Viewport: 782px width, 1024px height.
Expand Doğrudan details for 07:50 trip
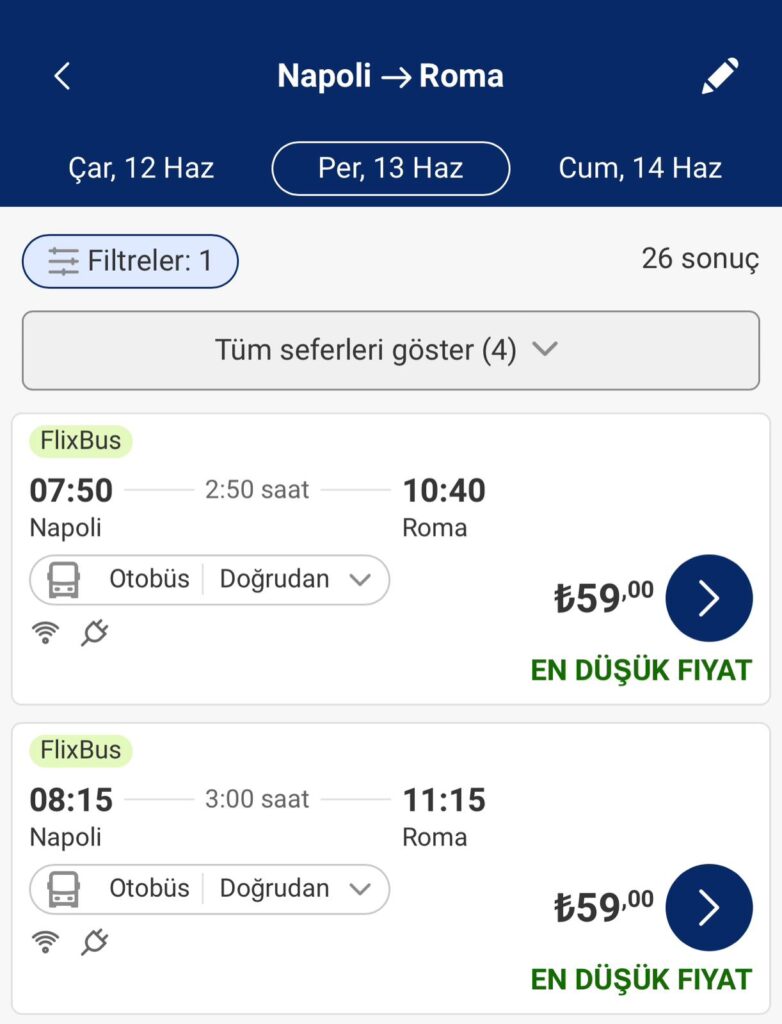tap(296, 579)
